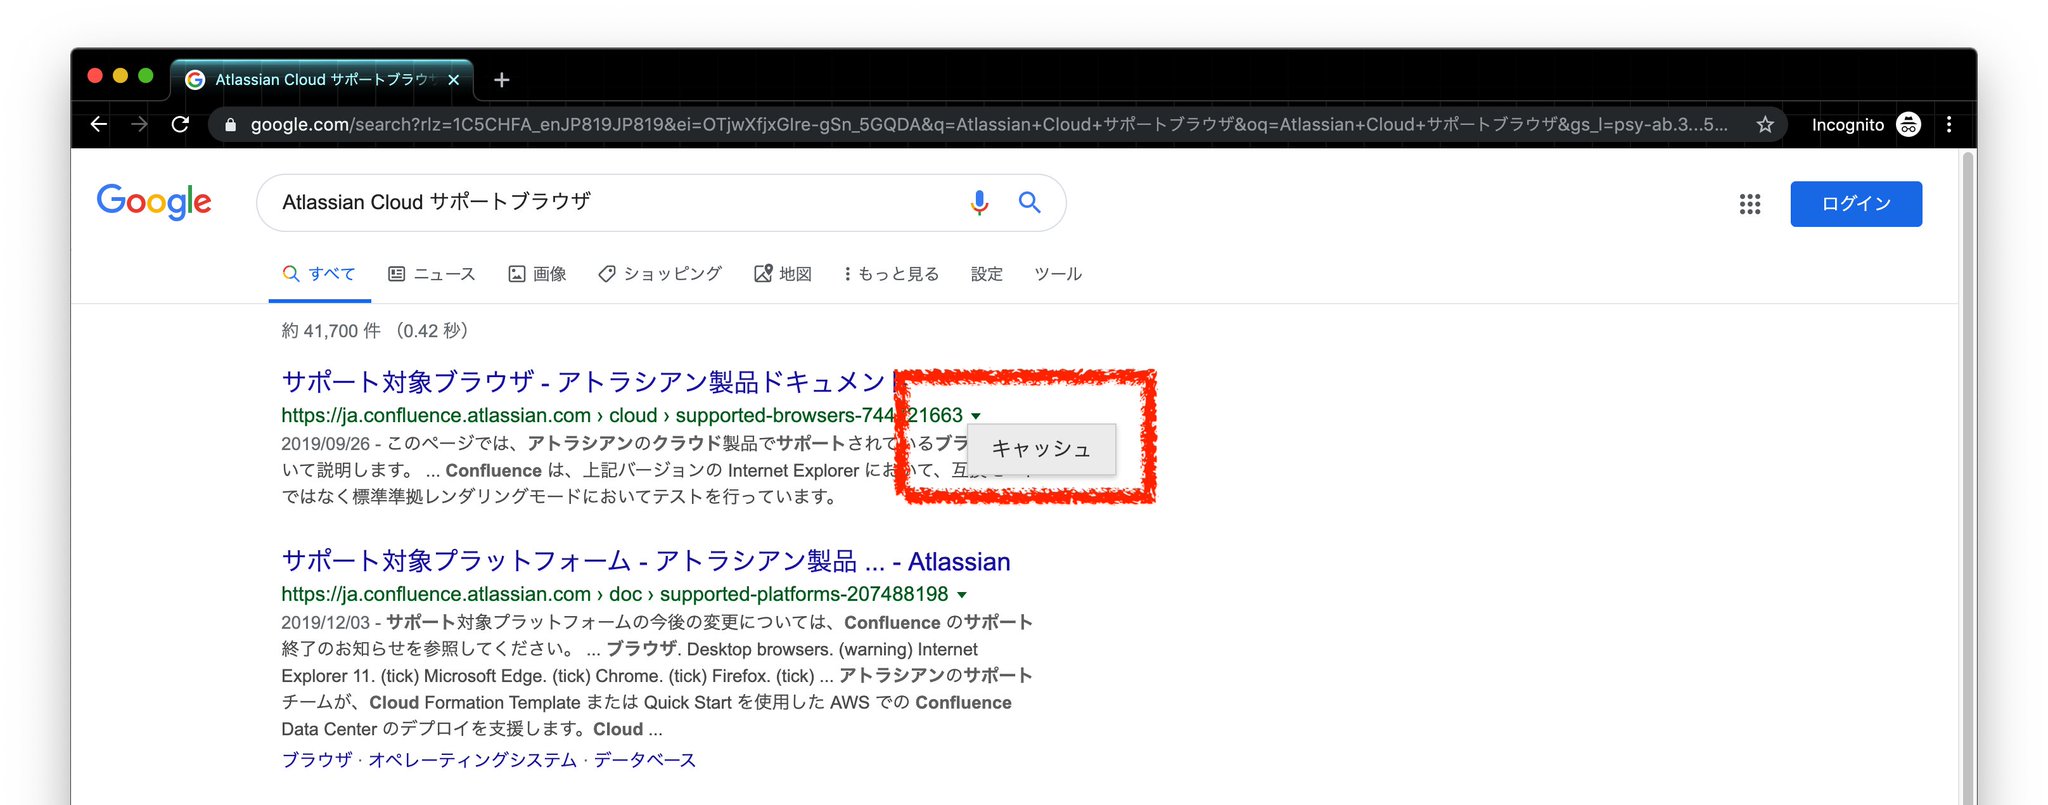This screenshot has height=805, width=2048.
Task: Open the Chrome three-dot menu
Action: point(1949,124)
